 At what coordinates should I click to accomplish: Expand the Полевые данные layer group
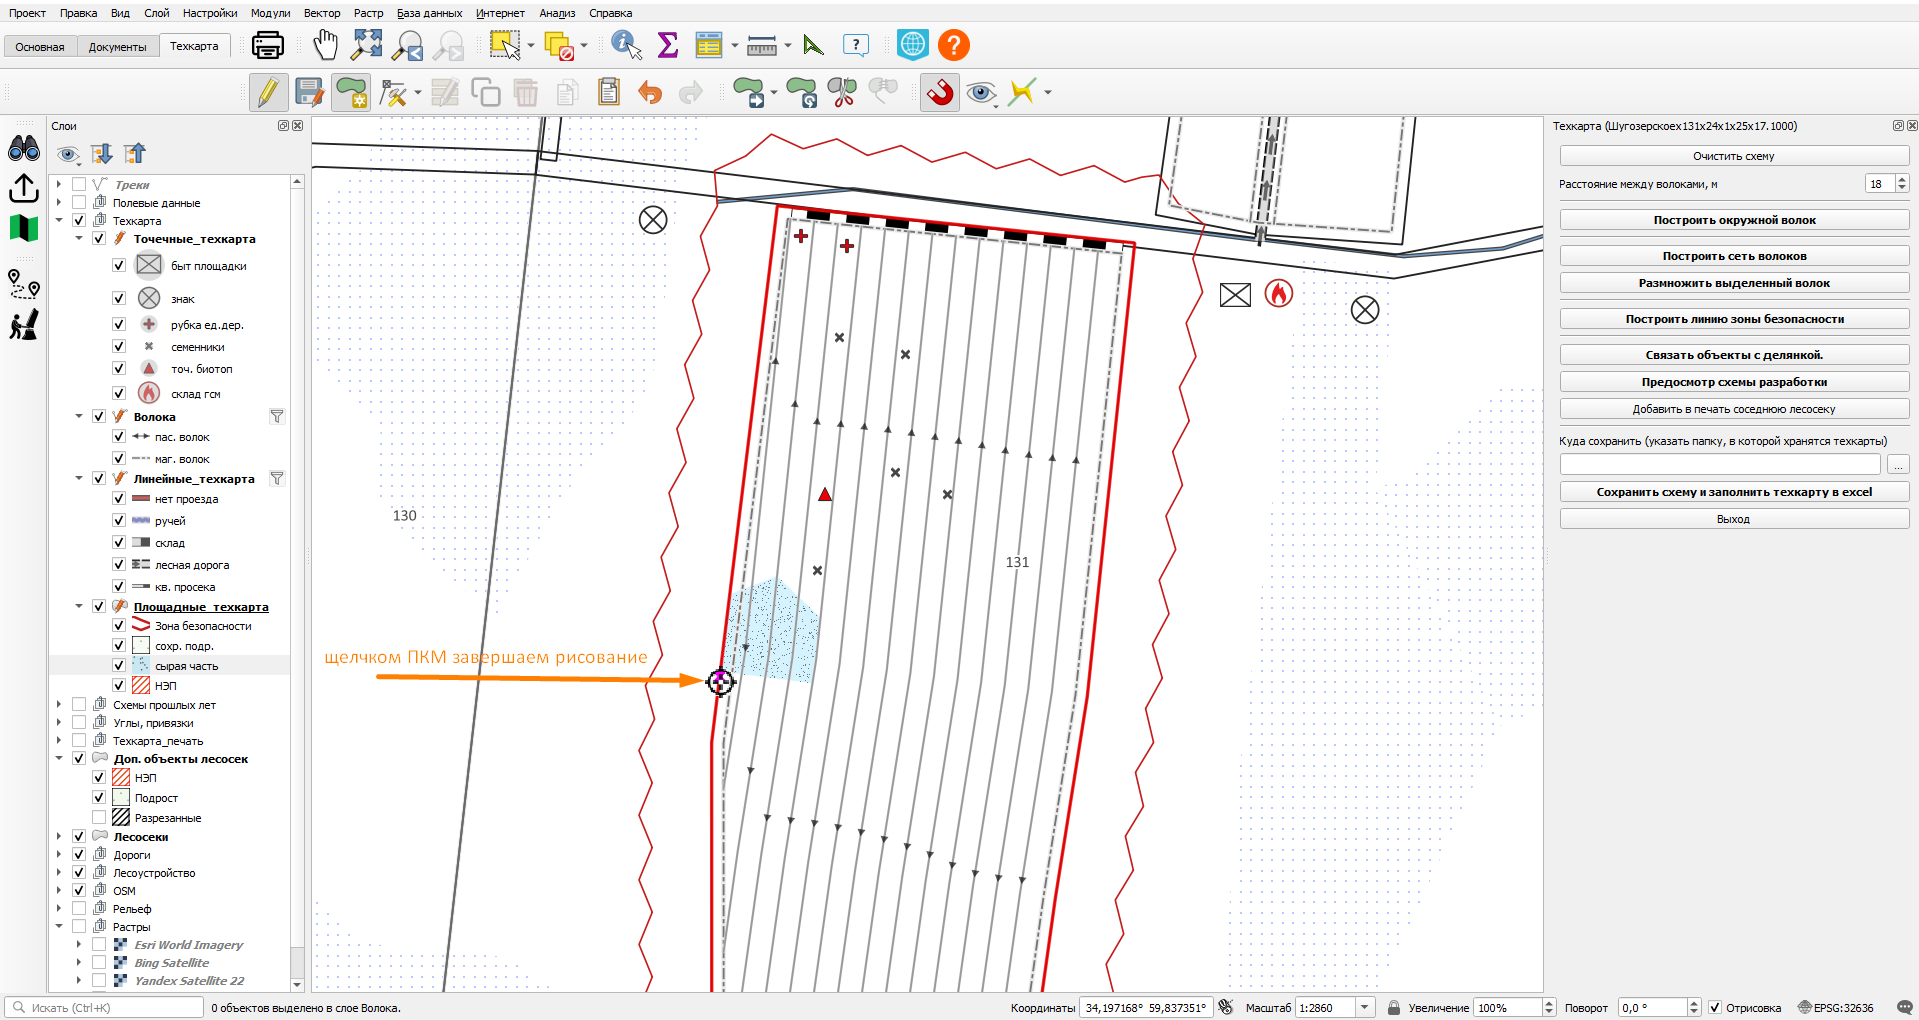(x=59, y=203)
